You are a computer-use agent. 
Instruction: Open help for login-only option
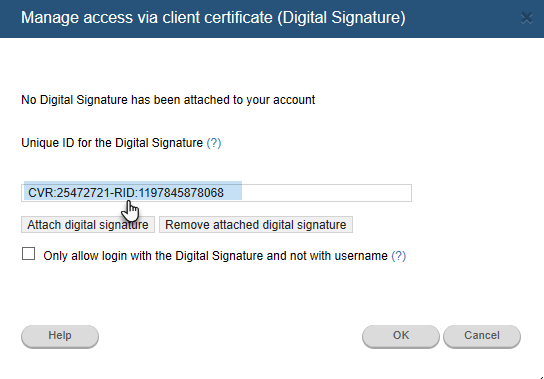(x=399, y=256)
